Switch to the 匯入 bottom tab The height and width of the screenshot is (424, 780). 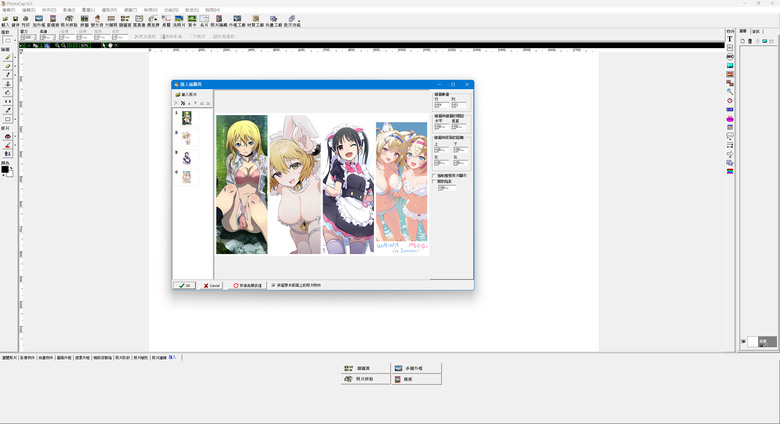(172, 357)
